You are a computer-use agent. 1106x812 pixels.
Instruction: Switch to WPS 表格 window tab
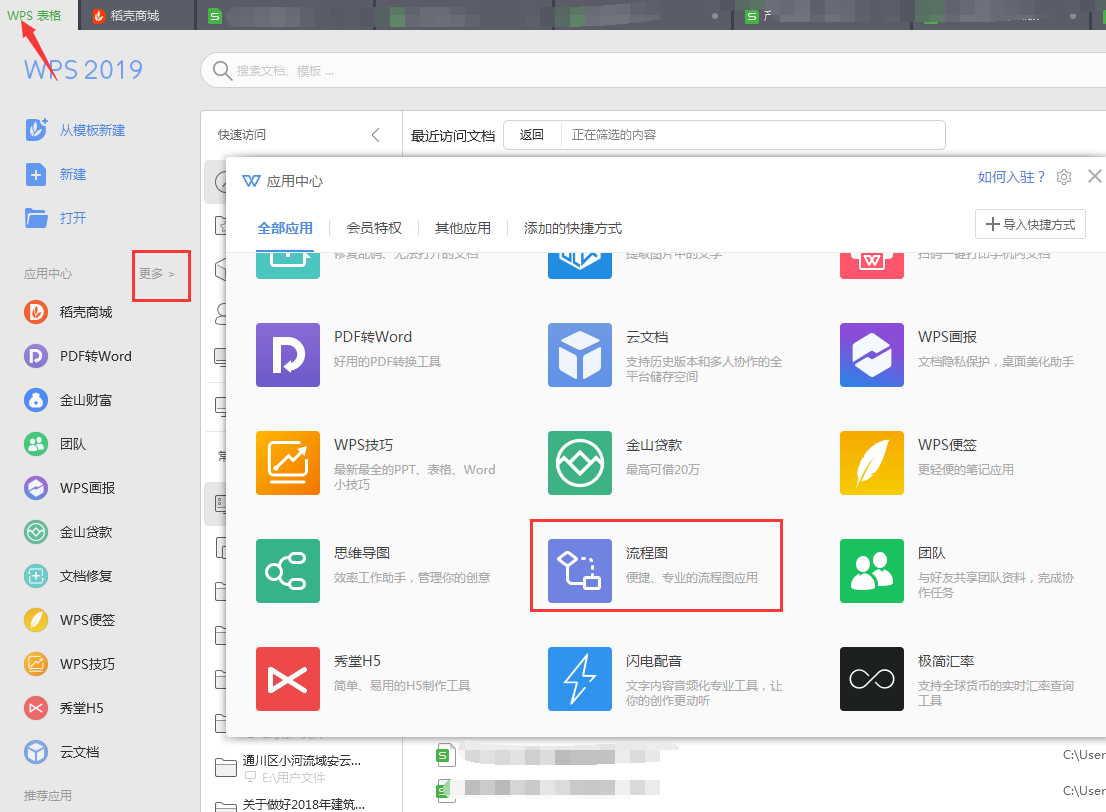click(35, 15)
